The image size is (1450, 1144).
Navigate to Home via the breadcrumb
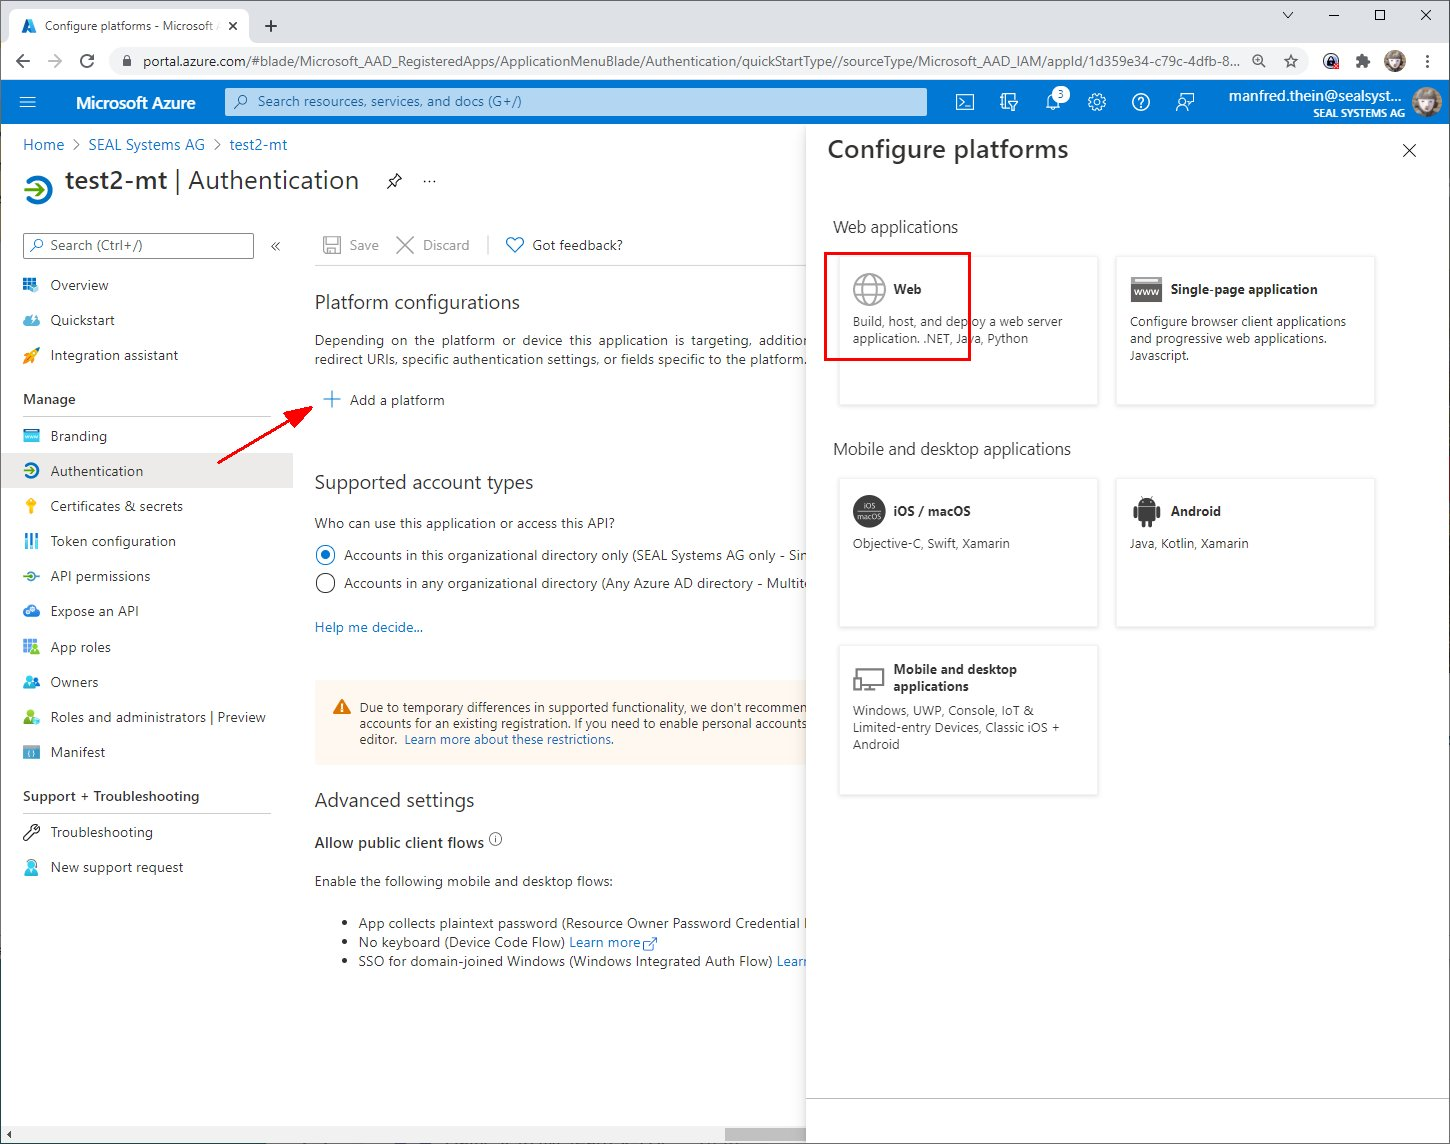43,144
